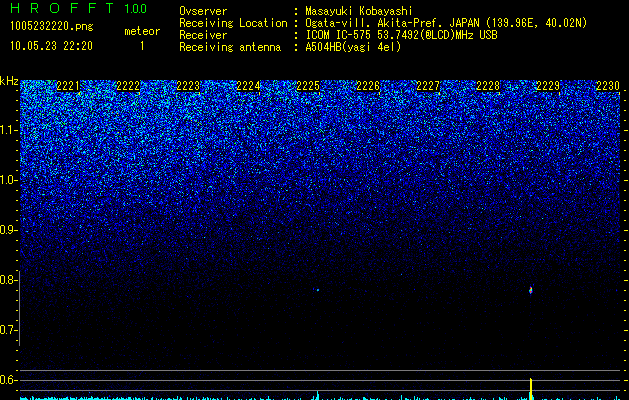Click the date stamp 10.05.23 22:20

(51, 46)
